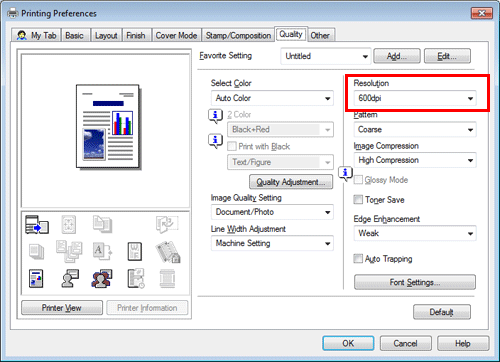Click the red user group icon
Screen dimensions: 500x362
(x=102, y=279)
